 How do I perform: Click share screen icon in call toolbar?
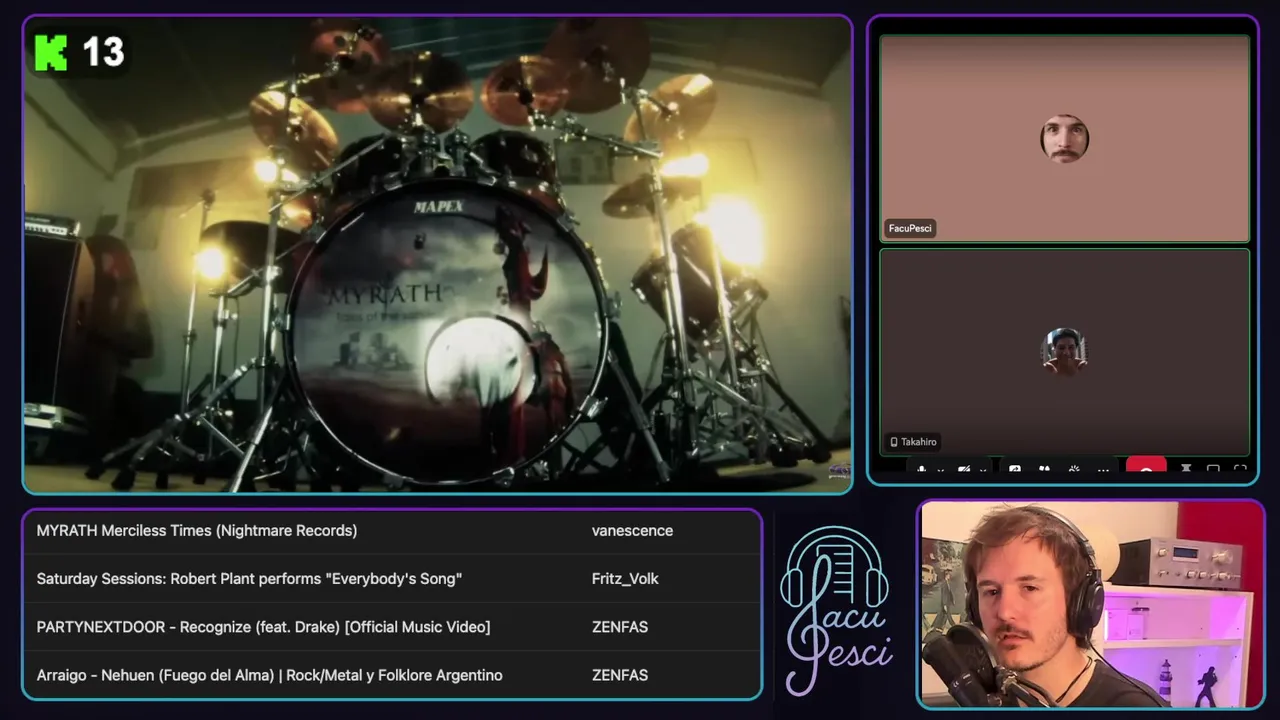click(x=1015, y=469)
